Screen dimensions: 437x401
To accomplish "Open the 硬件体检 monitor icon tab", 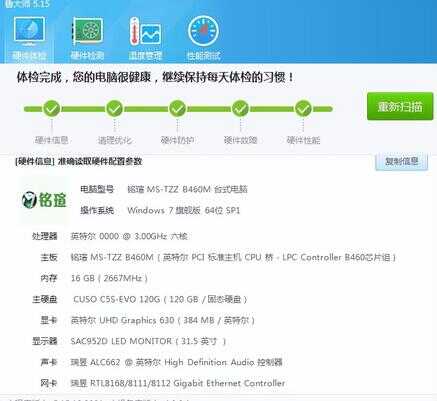I will [29, 38].
